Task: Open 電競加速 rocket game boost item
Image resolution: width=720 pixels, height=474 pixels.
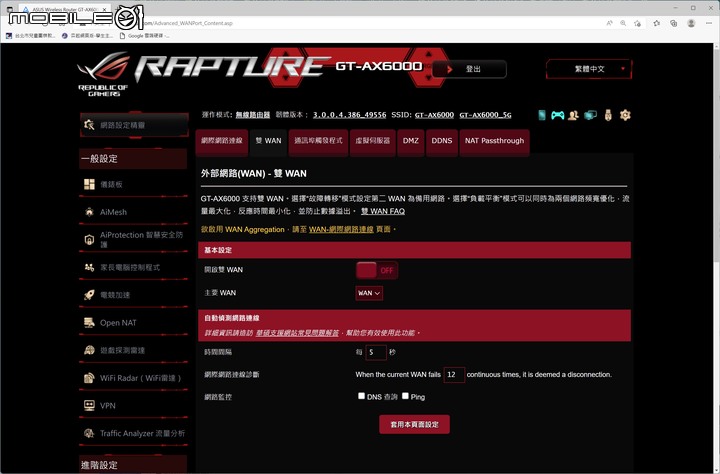Action: point(133,295)
